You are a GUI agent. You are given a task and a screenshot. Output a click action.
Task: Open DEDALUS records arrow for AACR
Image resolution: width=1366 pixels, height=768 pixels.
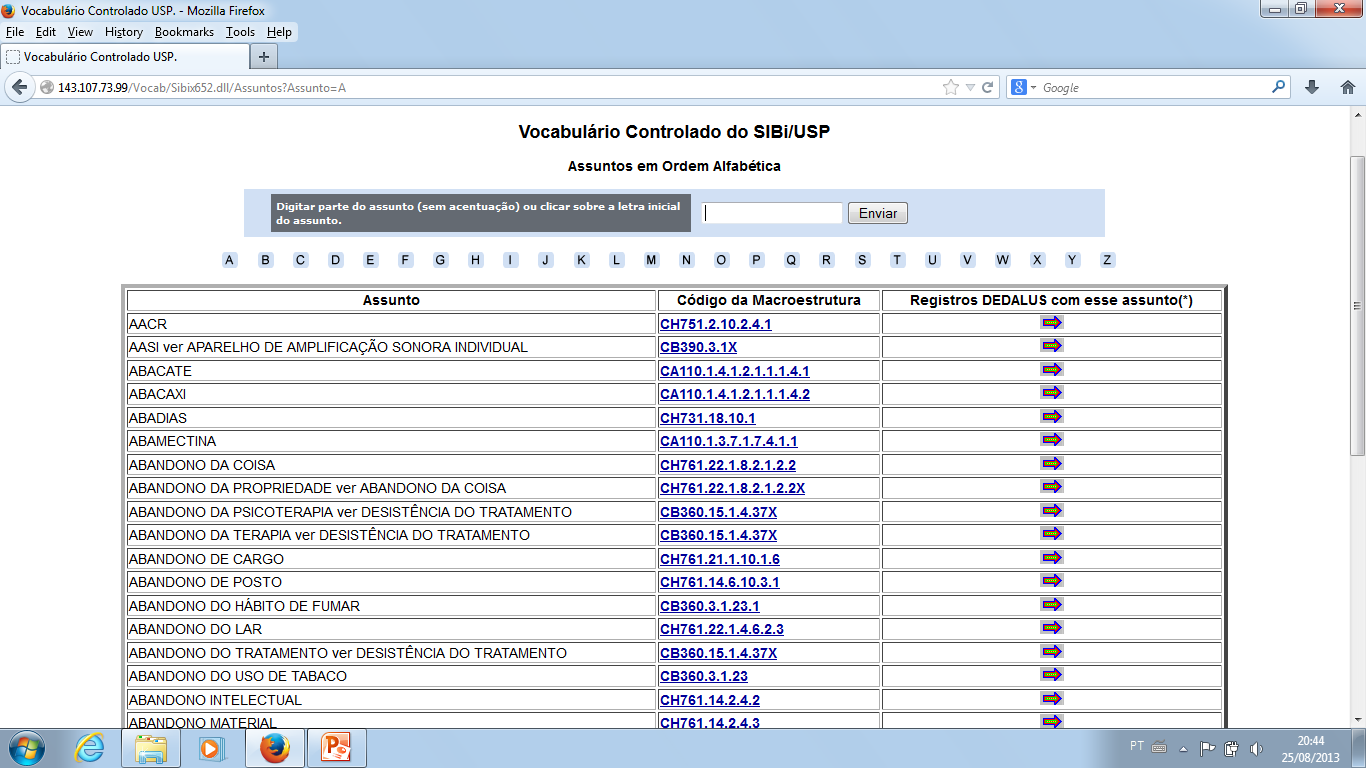(x=1051, y=323)
